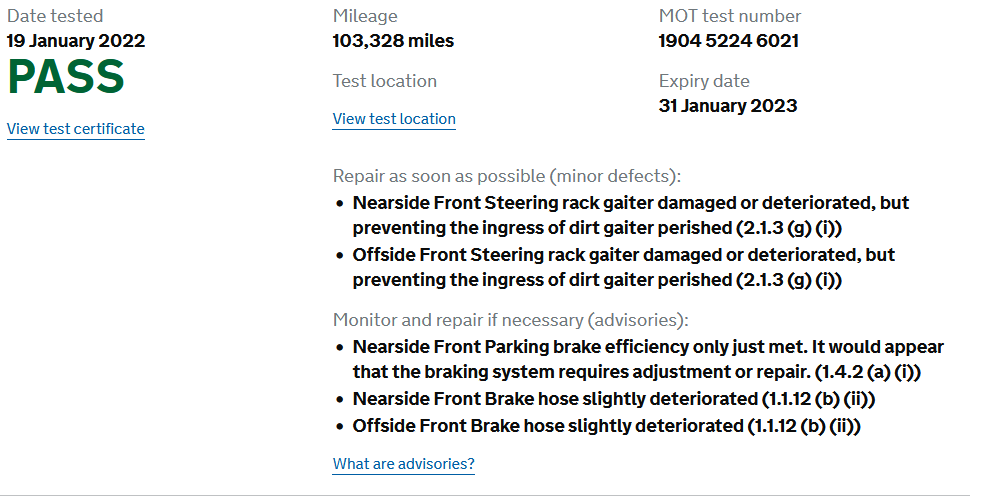The width and height of the screenshot is (982, 502).
Task: Click the green PASS result text
Action: [x=66, y=77]
